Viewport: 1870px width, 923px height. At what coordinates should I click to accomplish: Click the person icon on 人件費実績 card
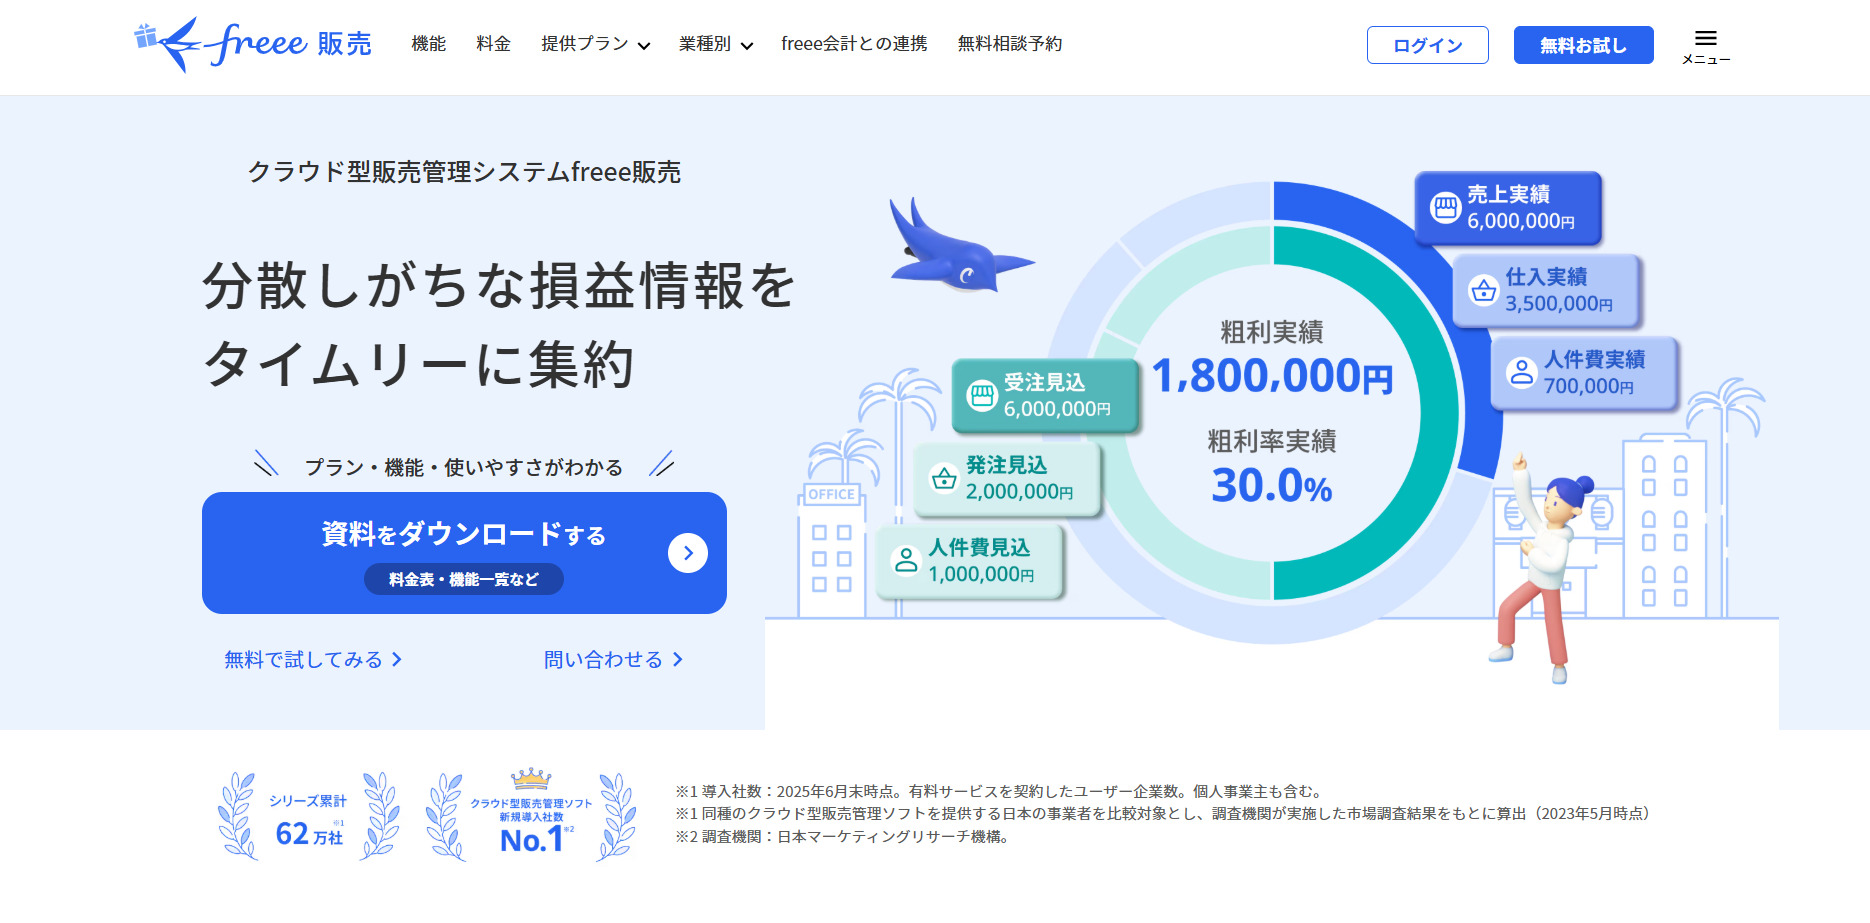coord(1521,373)
